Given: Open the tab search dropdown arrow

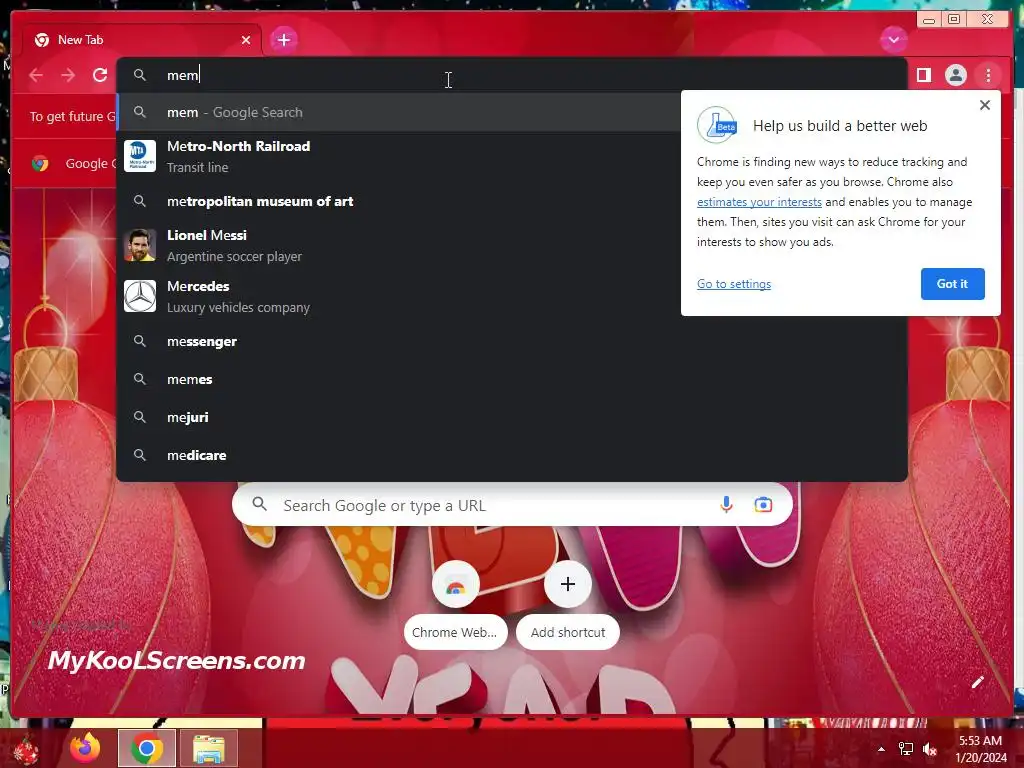Looking at the screenshot, I should (x=893, y=40).
